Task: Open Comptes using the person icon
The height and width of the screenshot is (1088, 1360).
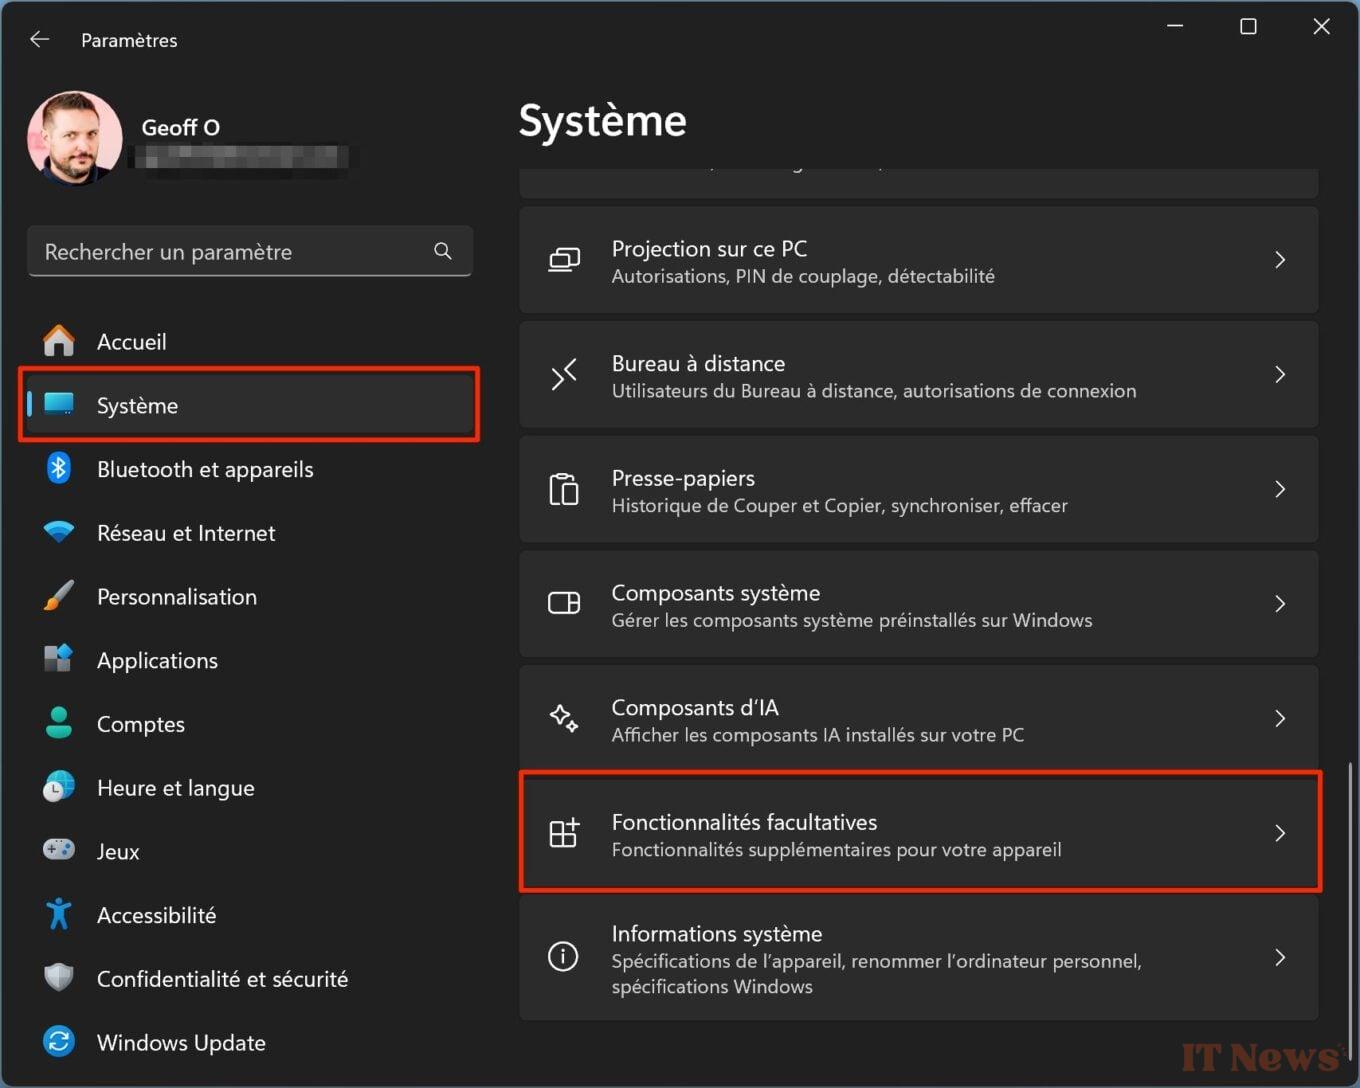Action: tap(59, 723)
